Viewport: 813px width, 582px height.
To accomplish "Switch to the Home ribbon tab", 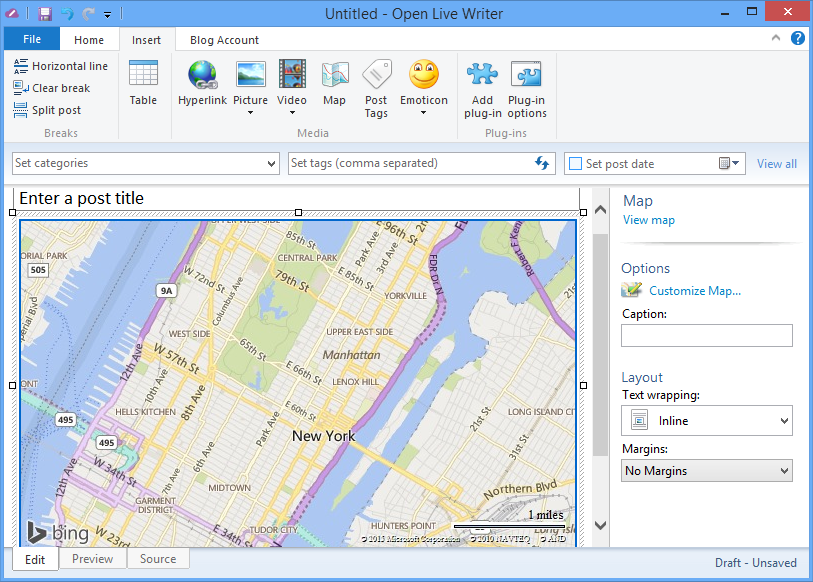I will 89,40.
